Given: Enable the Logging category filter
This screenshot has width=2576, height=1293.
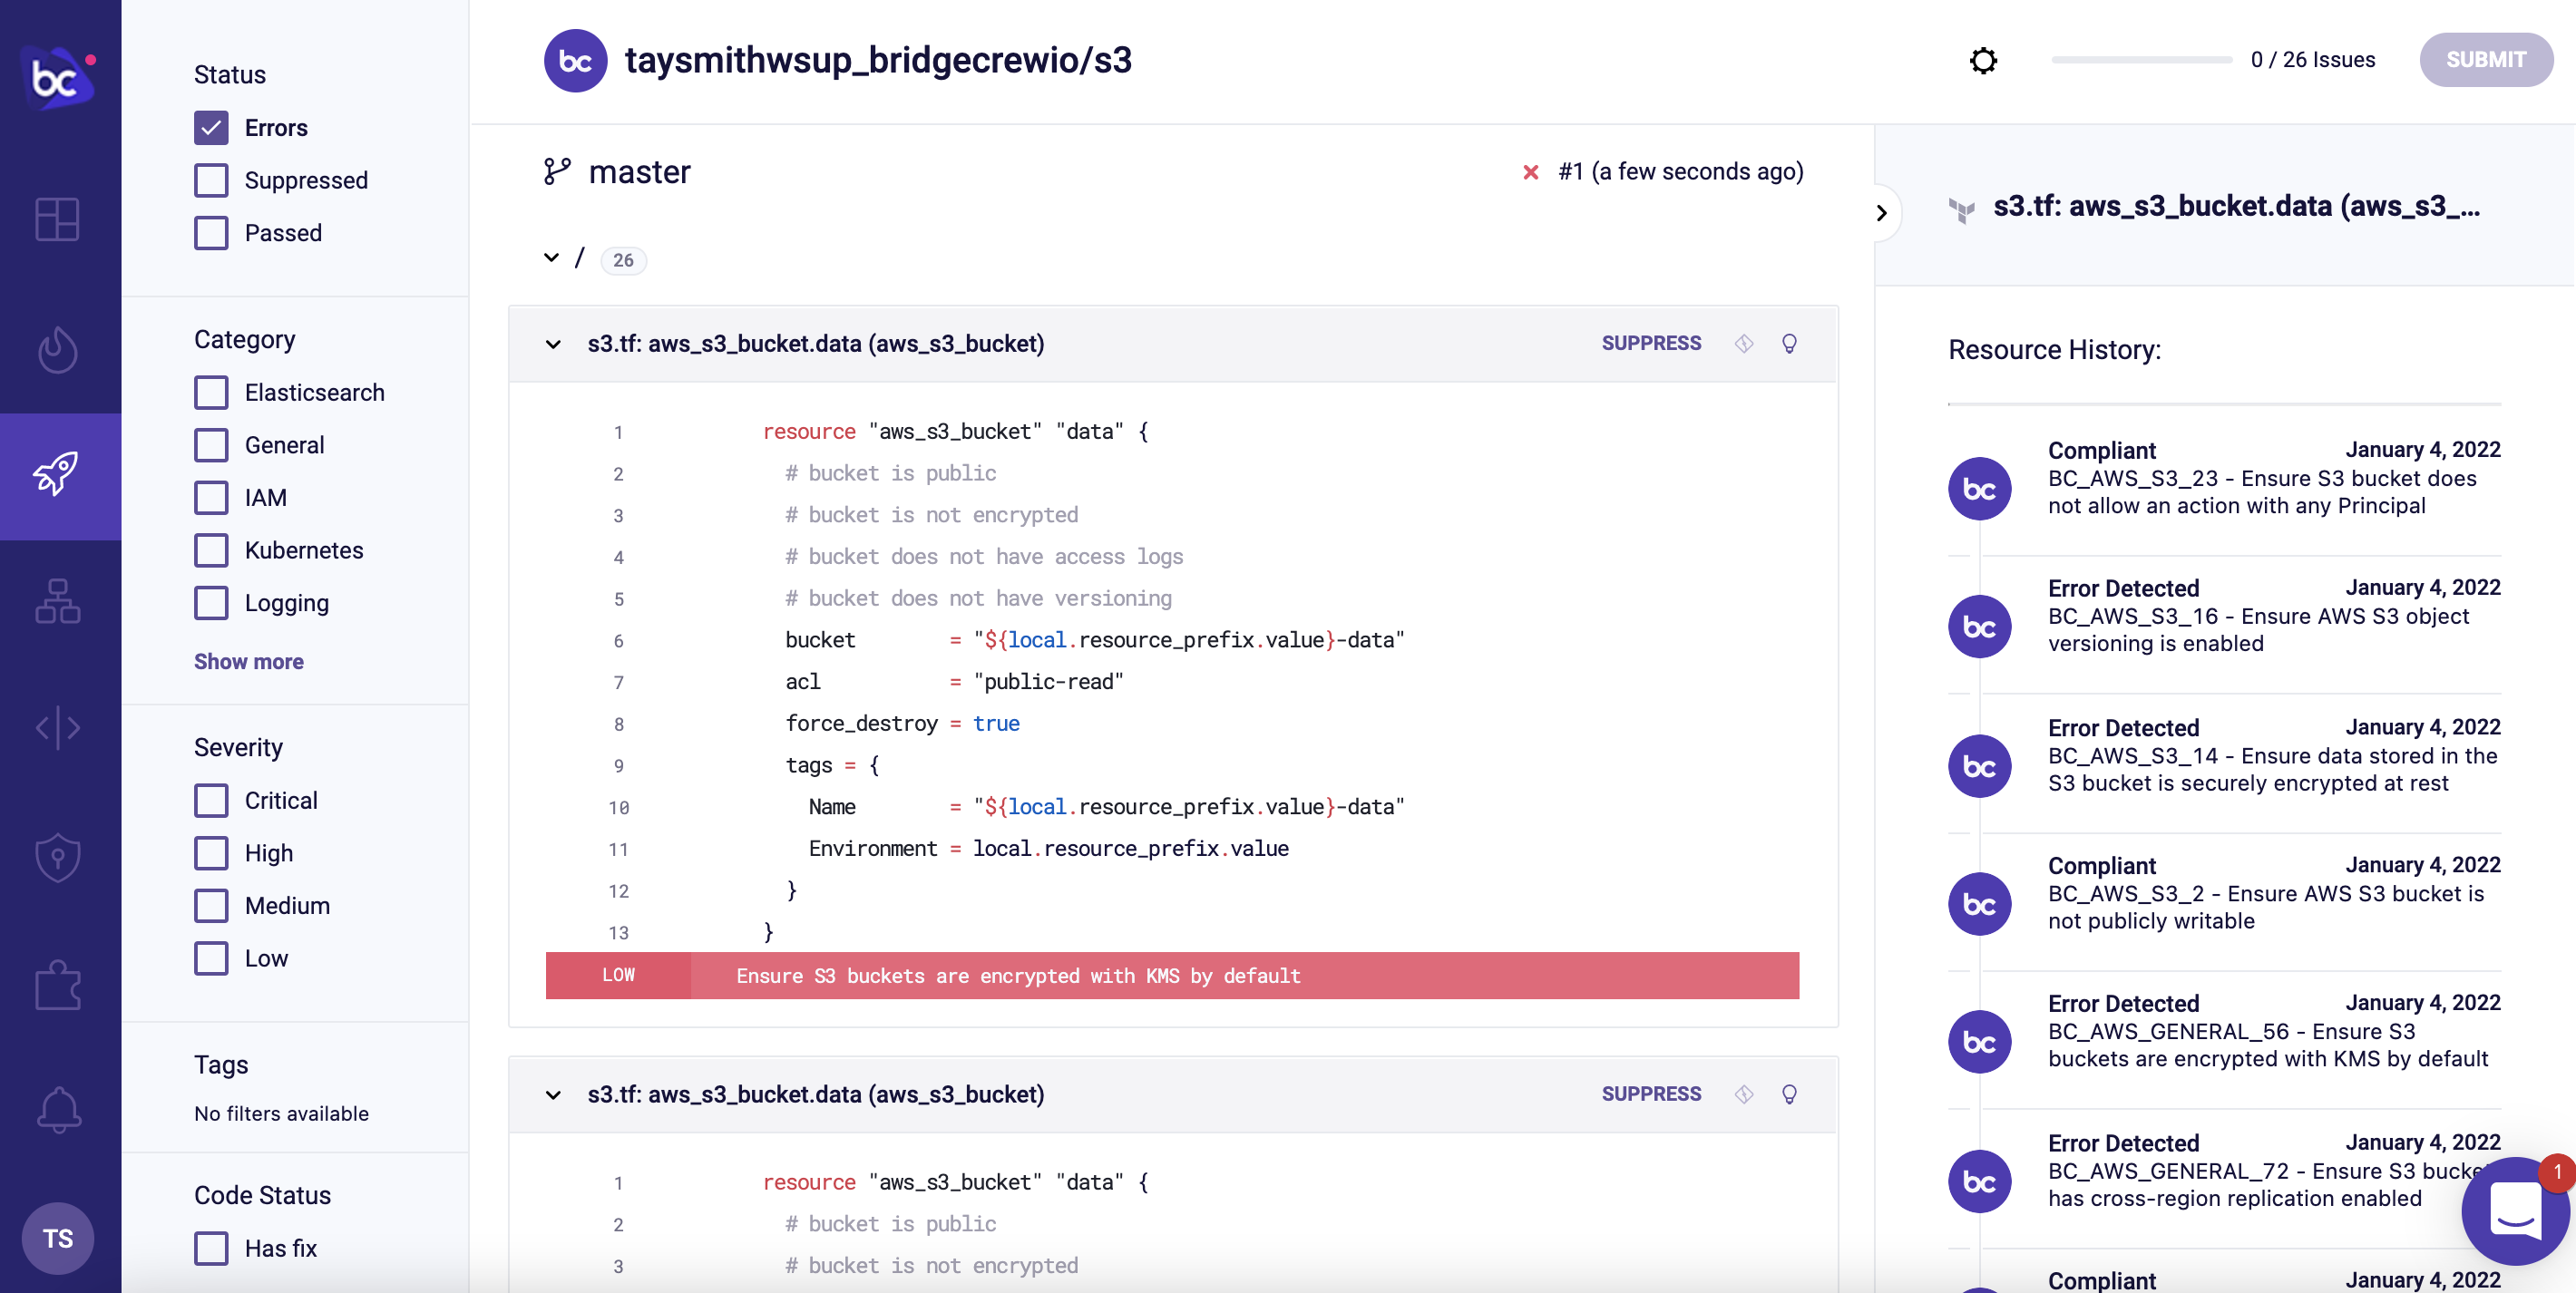Looking at the screenshot, I should [211, 603].
